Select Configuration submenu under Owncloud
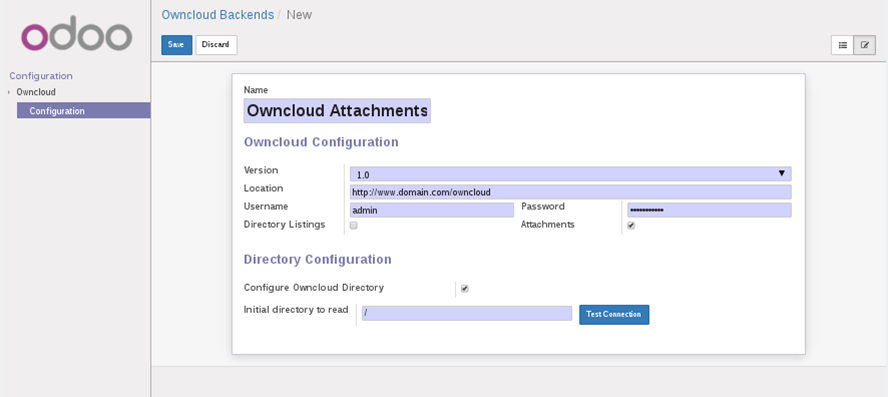This screenshot has height=397, width=888. pyautogui.click(x=83, y=111)
